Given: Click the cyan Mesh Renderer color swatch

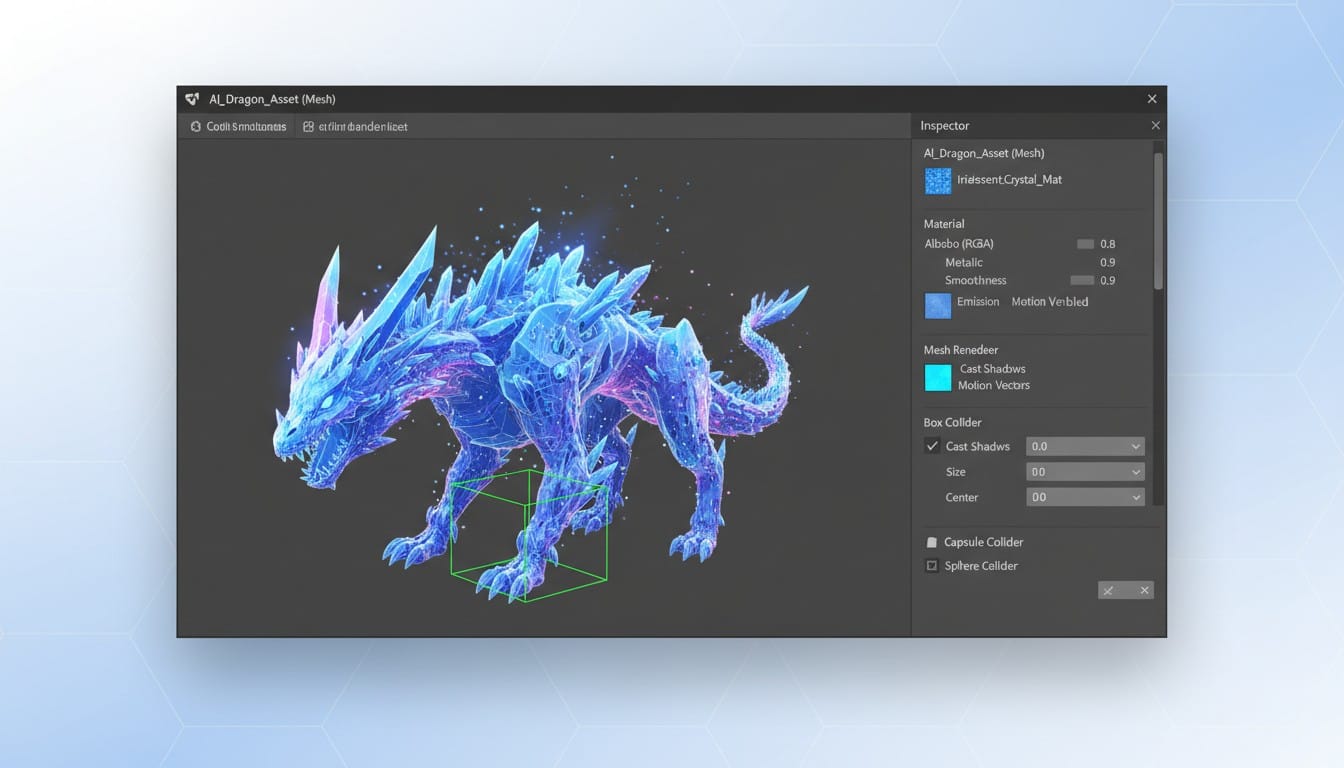Looking at the screenshot, I should coord(938,377).
